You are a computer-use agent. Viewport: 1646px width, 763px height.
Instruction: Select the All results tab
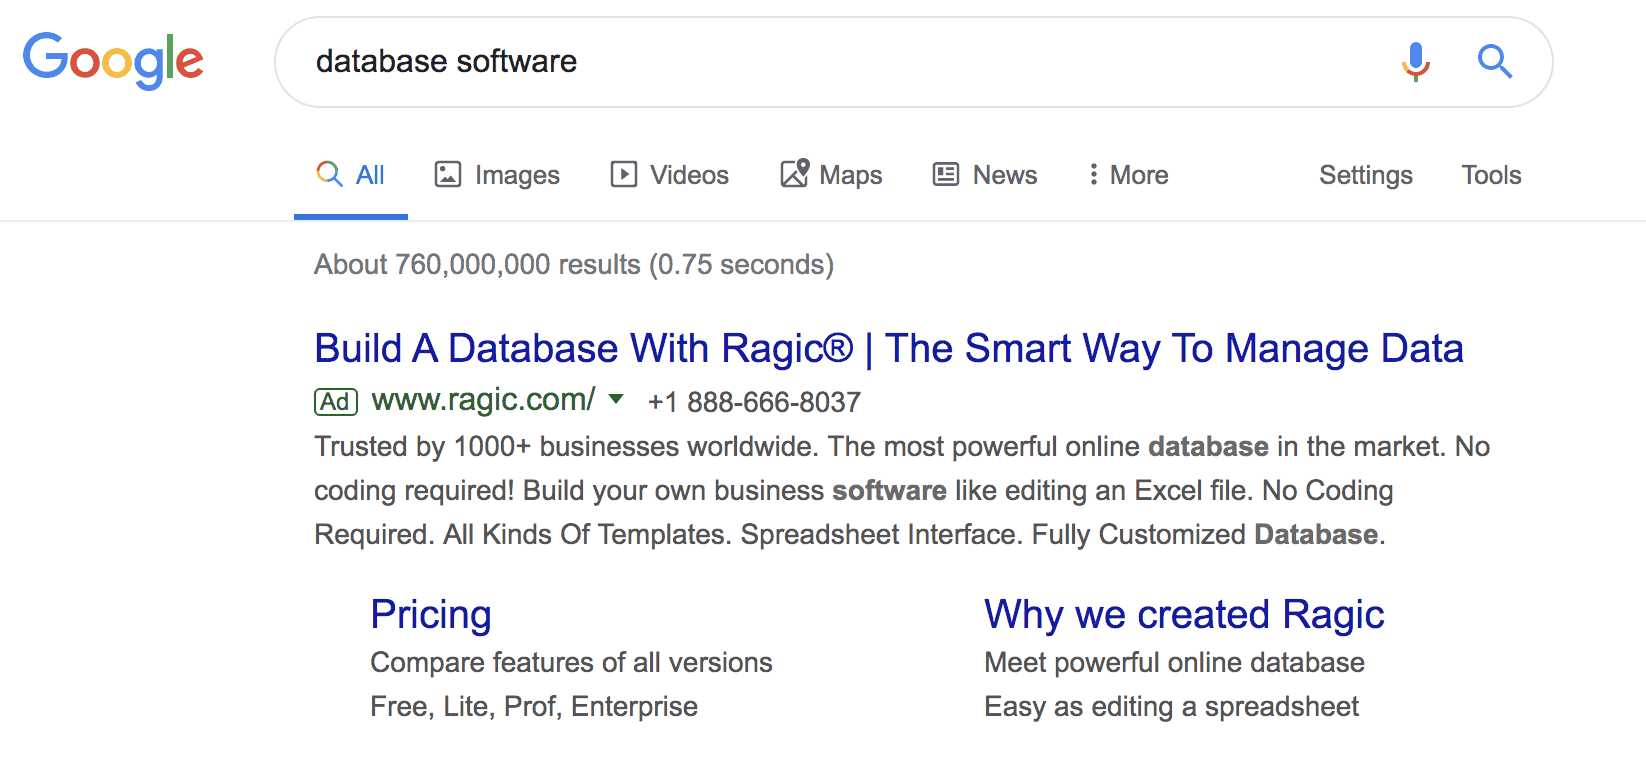[x=351, y=175]
